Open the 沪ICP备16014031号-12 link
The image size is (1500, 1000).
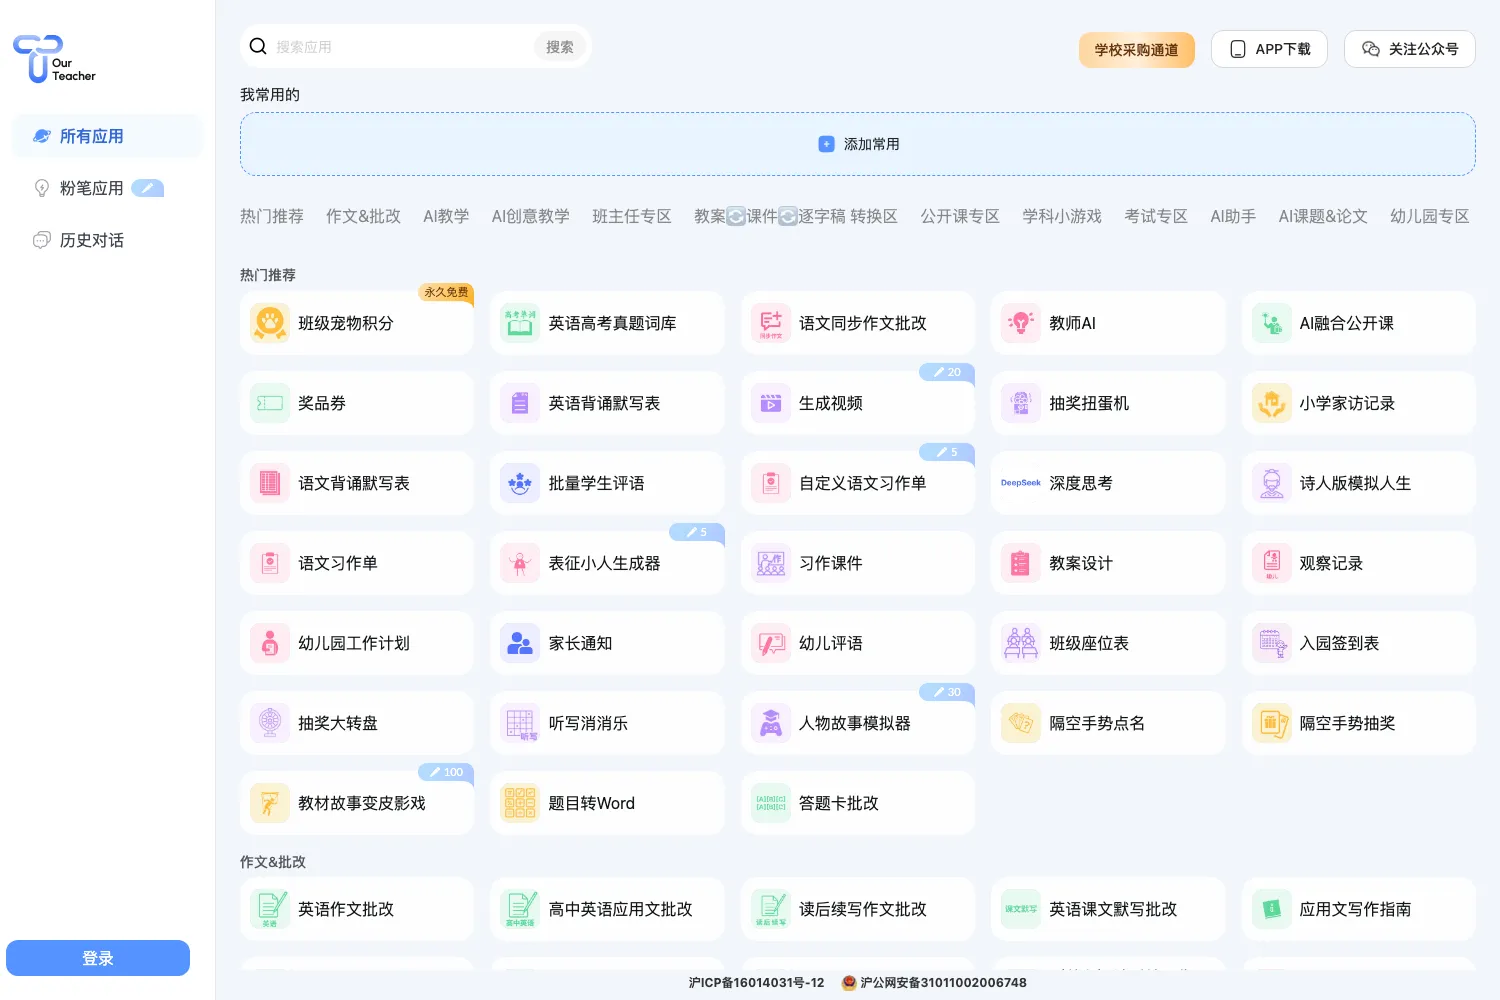click(x=756, y=983)
